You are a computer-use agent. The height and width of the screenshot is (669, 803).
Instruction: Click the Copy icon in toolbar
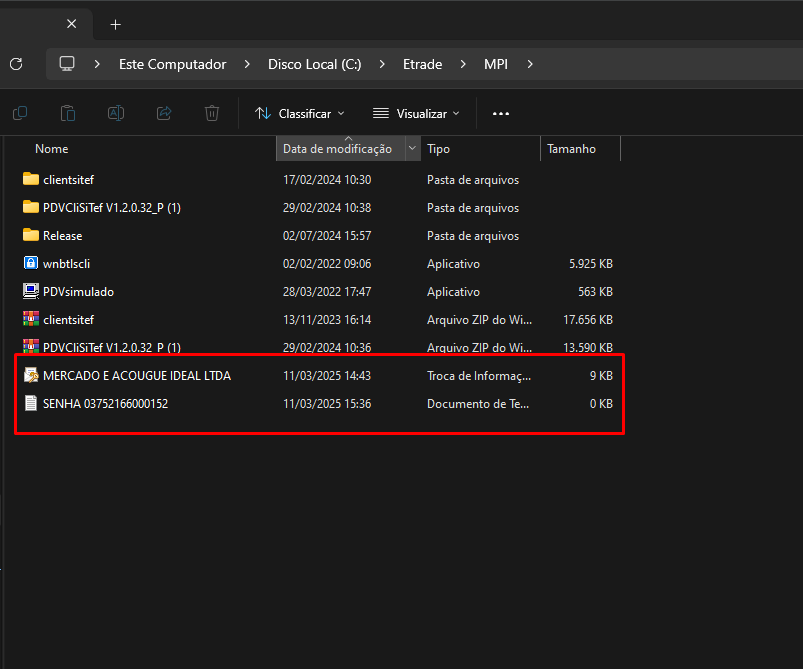pos(20,113)
